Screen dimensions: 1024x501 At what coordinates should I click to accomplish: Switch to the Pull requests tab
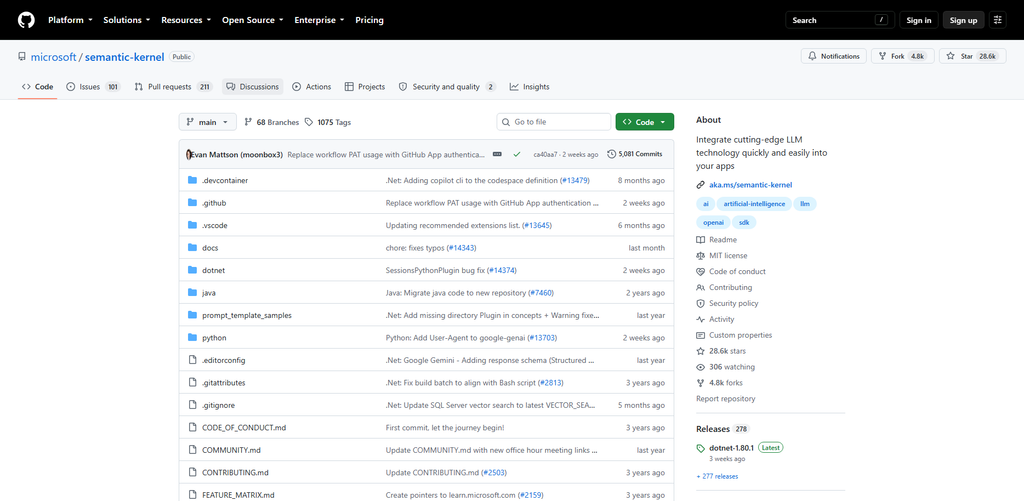173,87
